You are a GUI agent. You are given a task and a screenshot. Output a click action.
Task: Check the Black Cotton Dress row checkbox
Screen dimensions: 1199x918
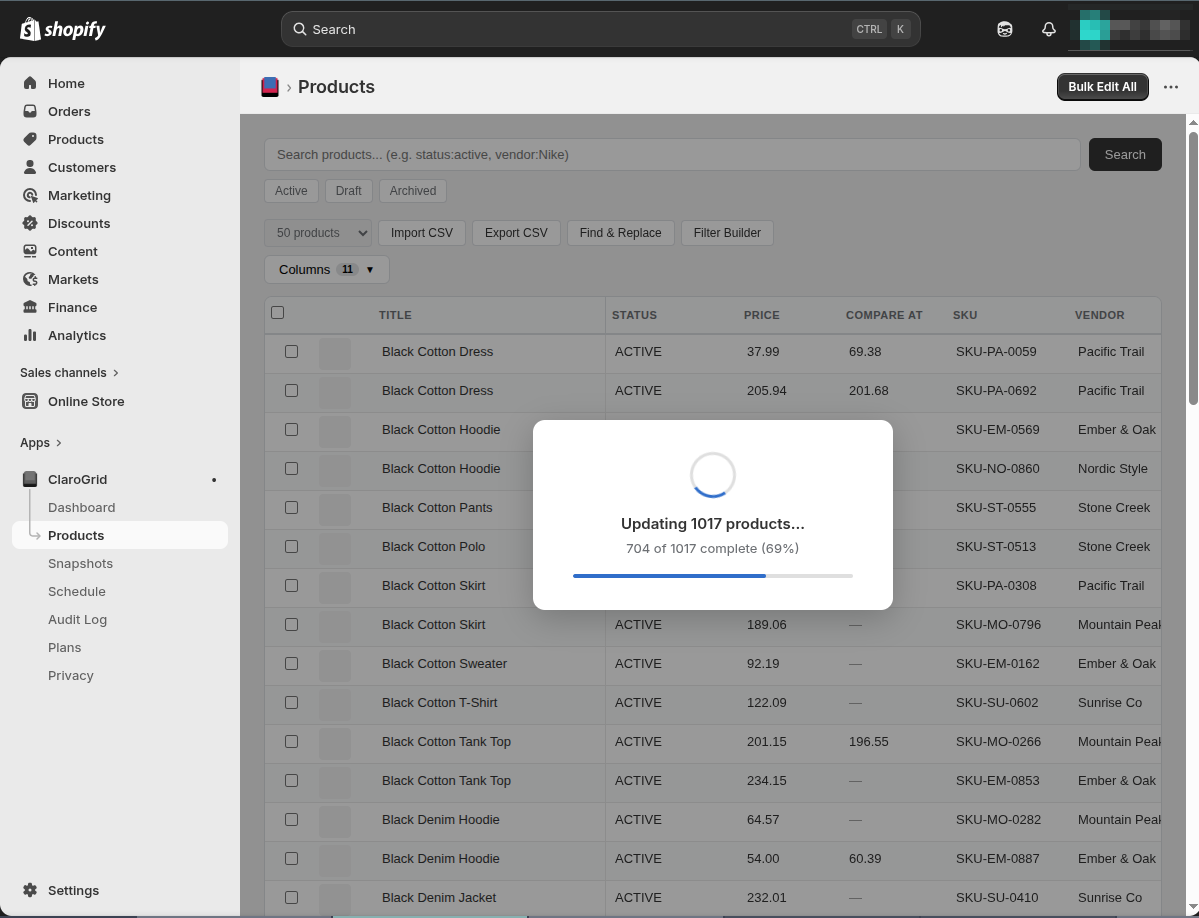point(291,351)
